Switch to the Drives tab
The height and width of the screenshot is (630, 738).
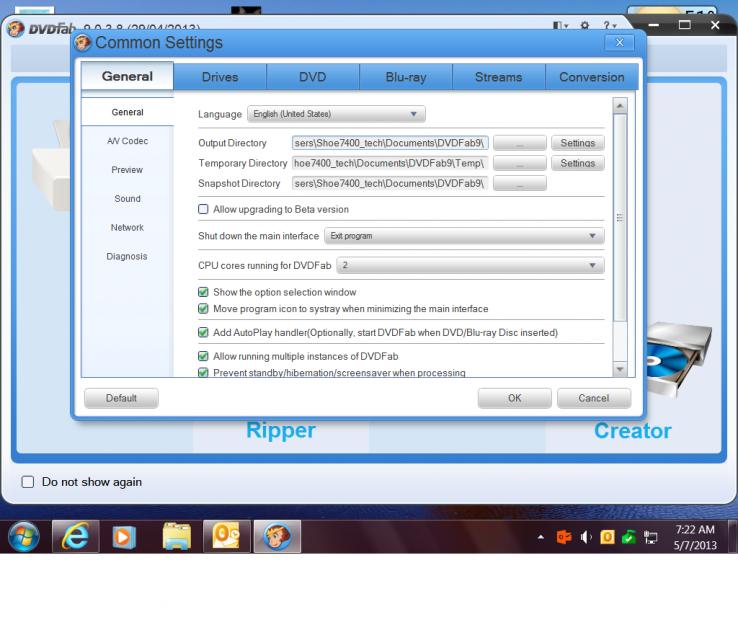[220, 77]
